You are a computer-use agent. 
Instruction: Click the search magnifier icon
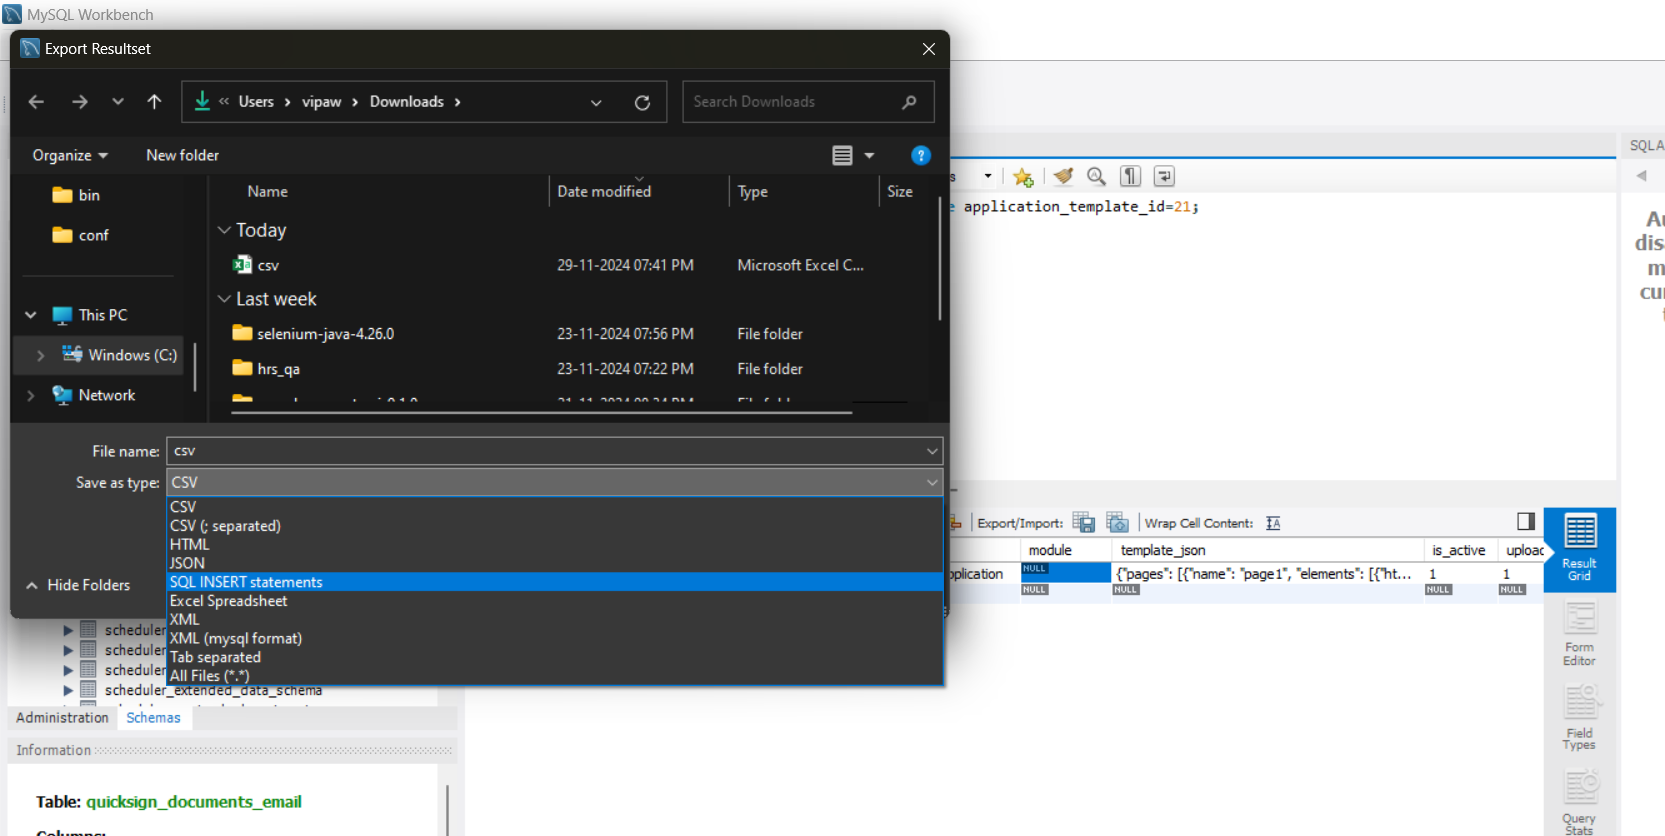[x=909, y=102]
